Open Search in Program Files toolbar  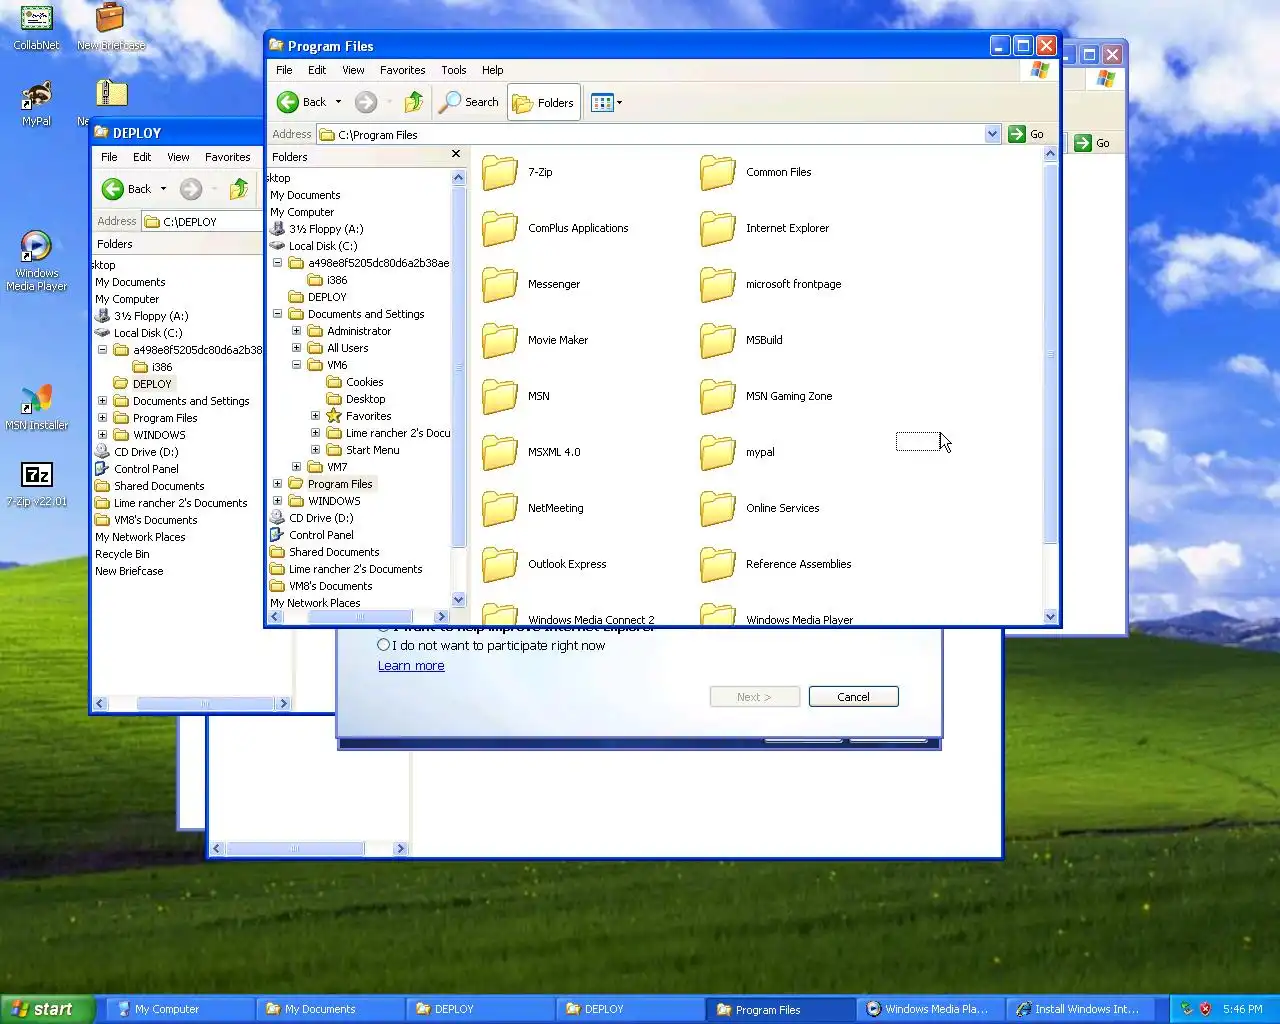(x=470, y=102)
